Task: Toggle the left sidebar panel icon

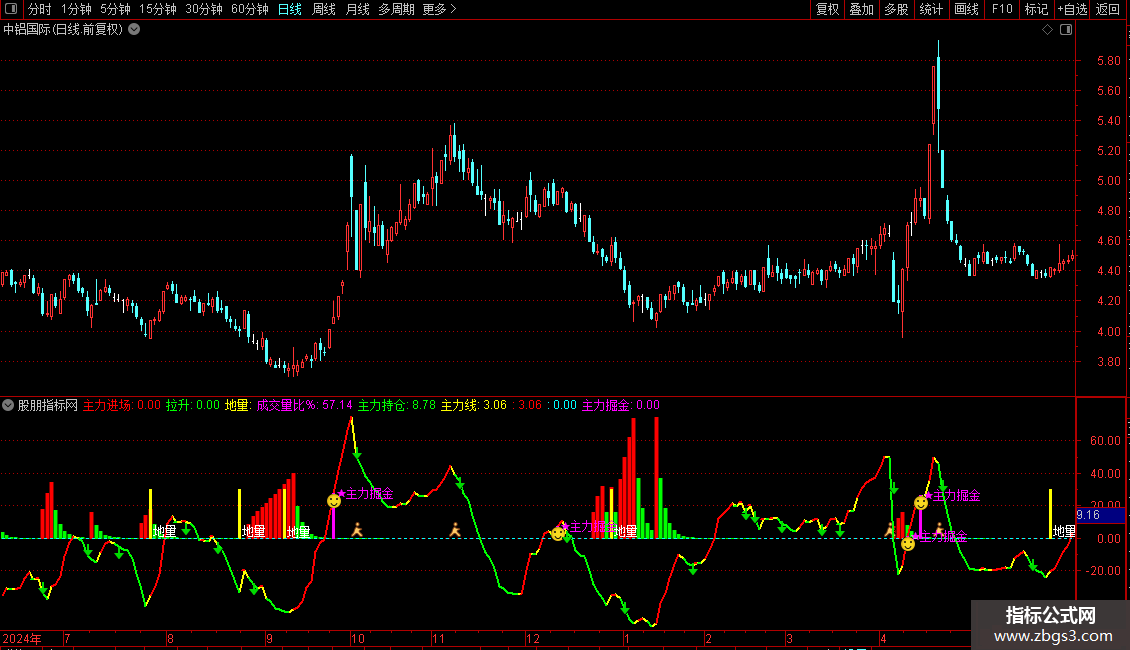Action: 10,10
